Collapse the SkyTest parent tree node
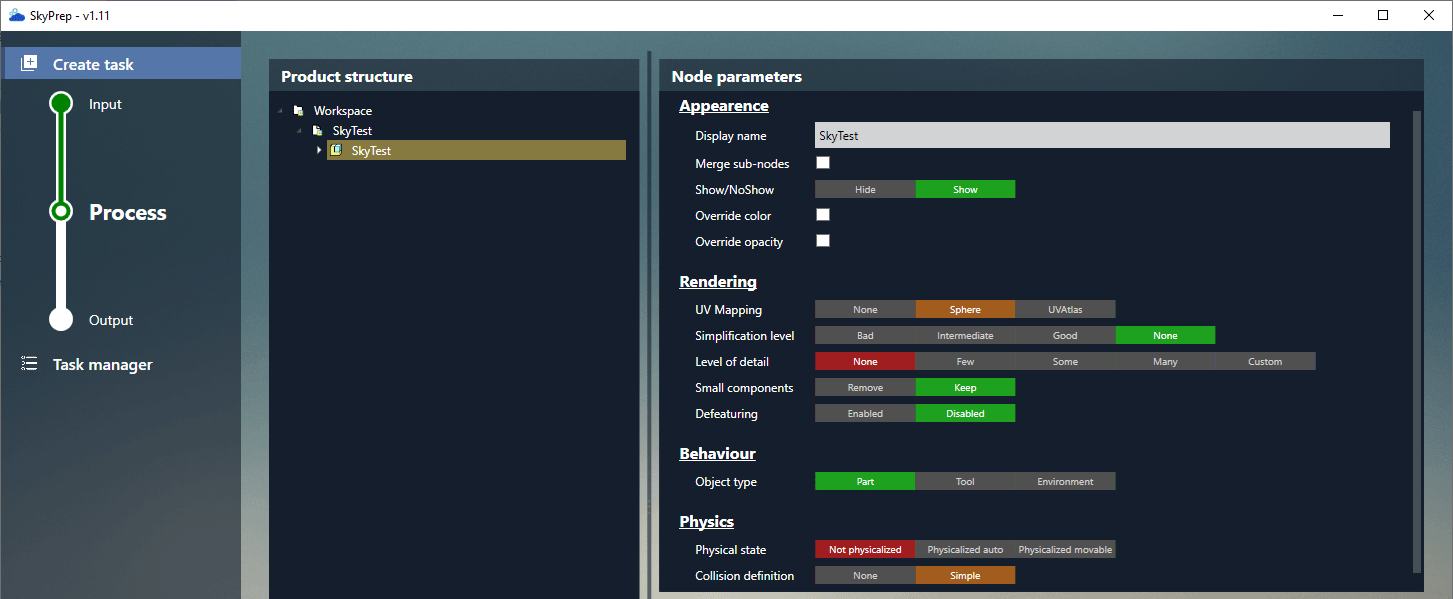This screenshot has width=1453, height=599. [x=299, y=131]
